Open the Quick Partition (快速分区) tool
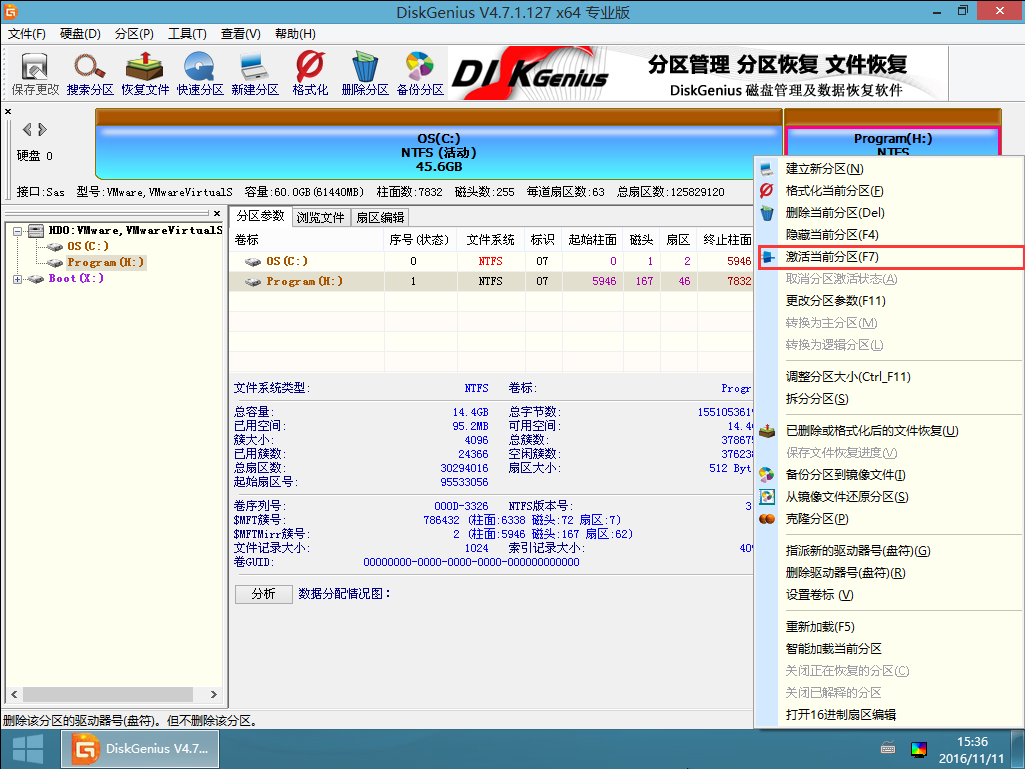Viewport: 1025px width, 769px height. point(200,74)
